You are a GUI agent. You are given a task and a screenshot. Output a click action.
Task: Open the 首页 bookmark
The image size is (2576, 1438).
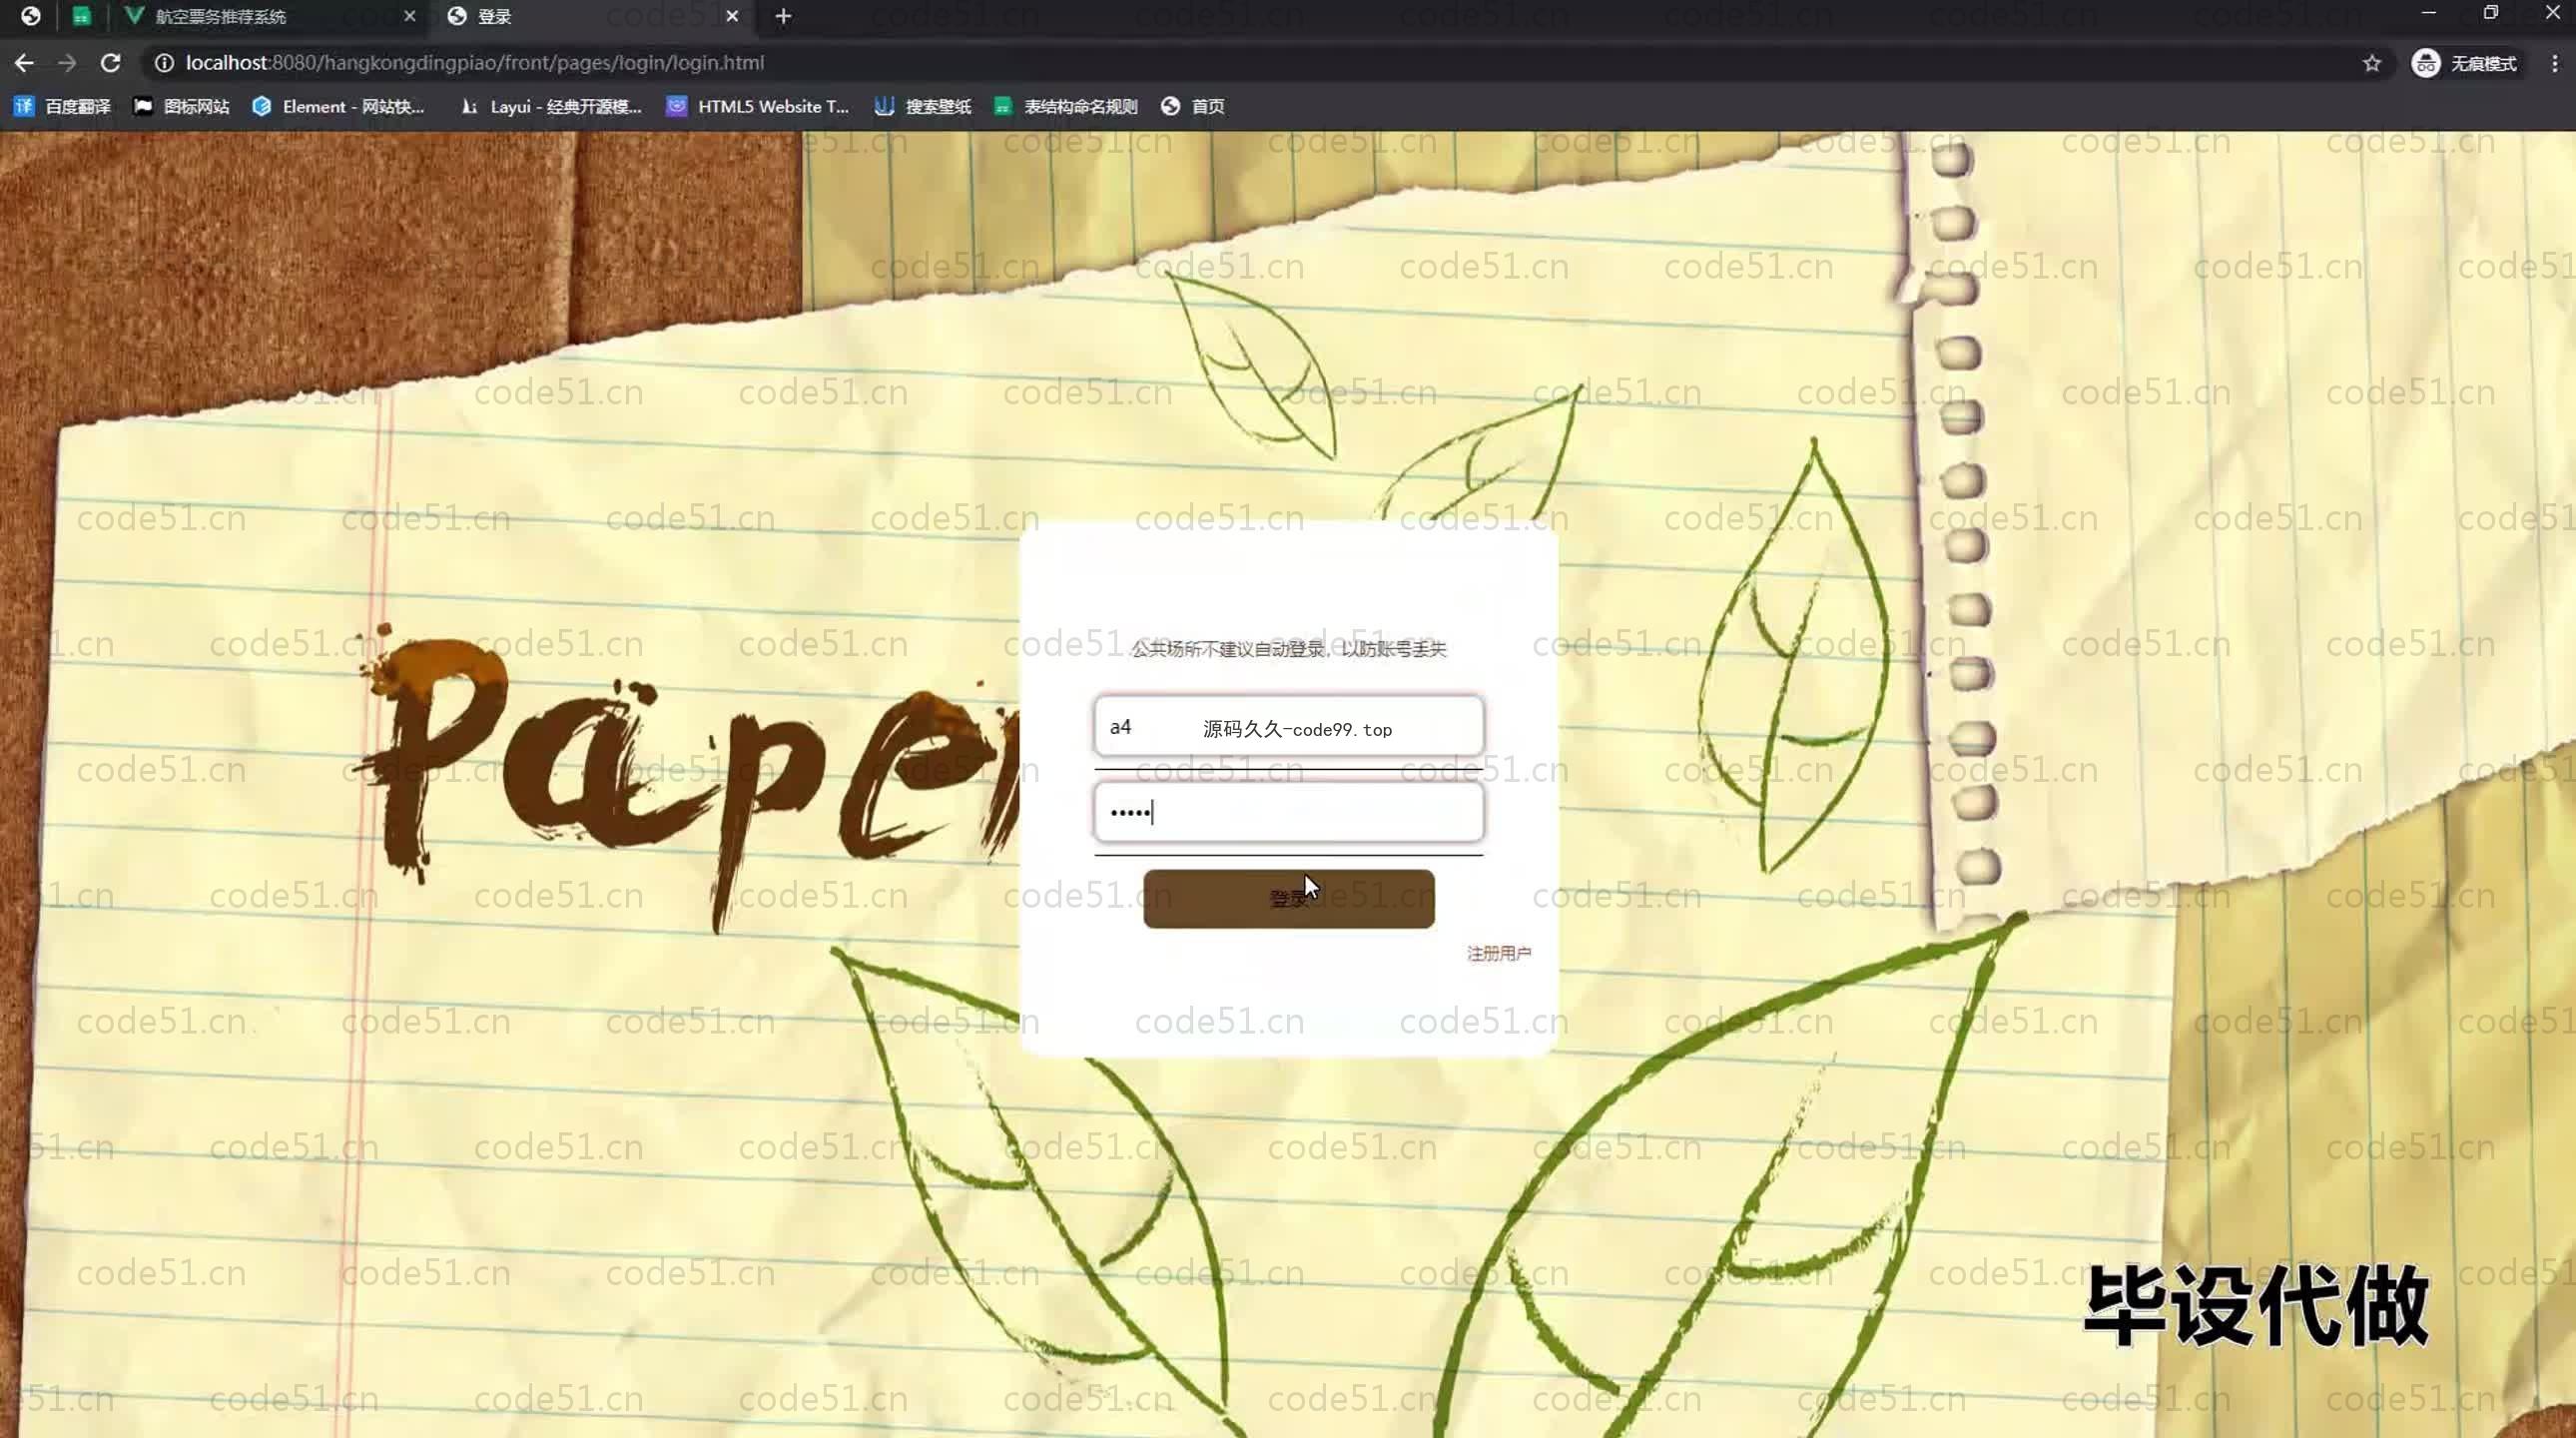coord(1193,106)
